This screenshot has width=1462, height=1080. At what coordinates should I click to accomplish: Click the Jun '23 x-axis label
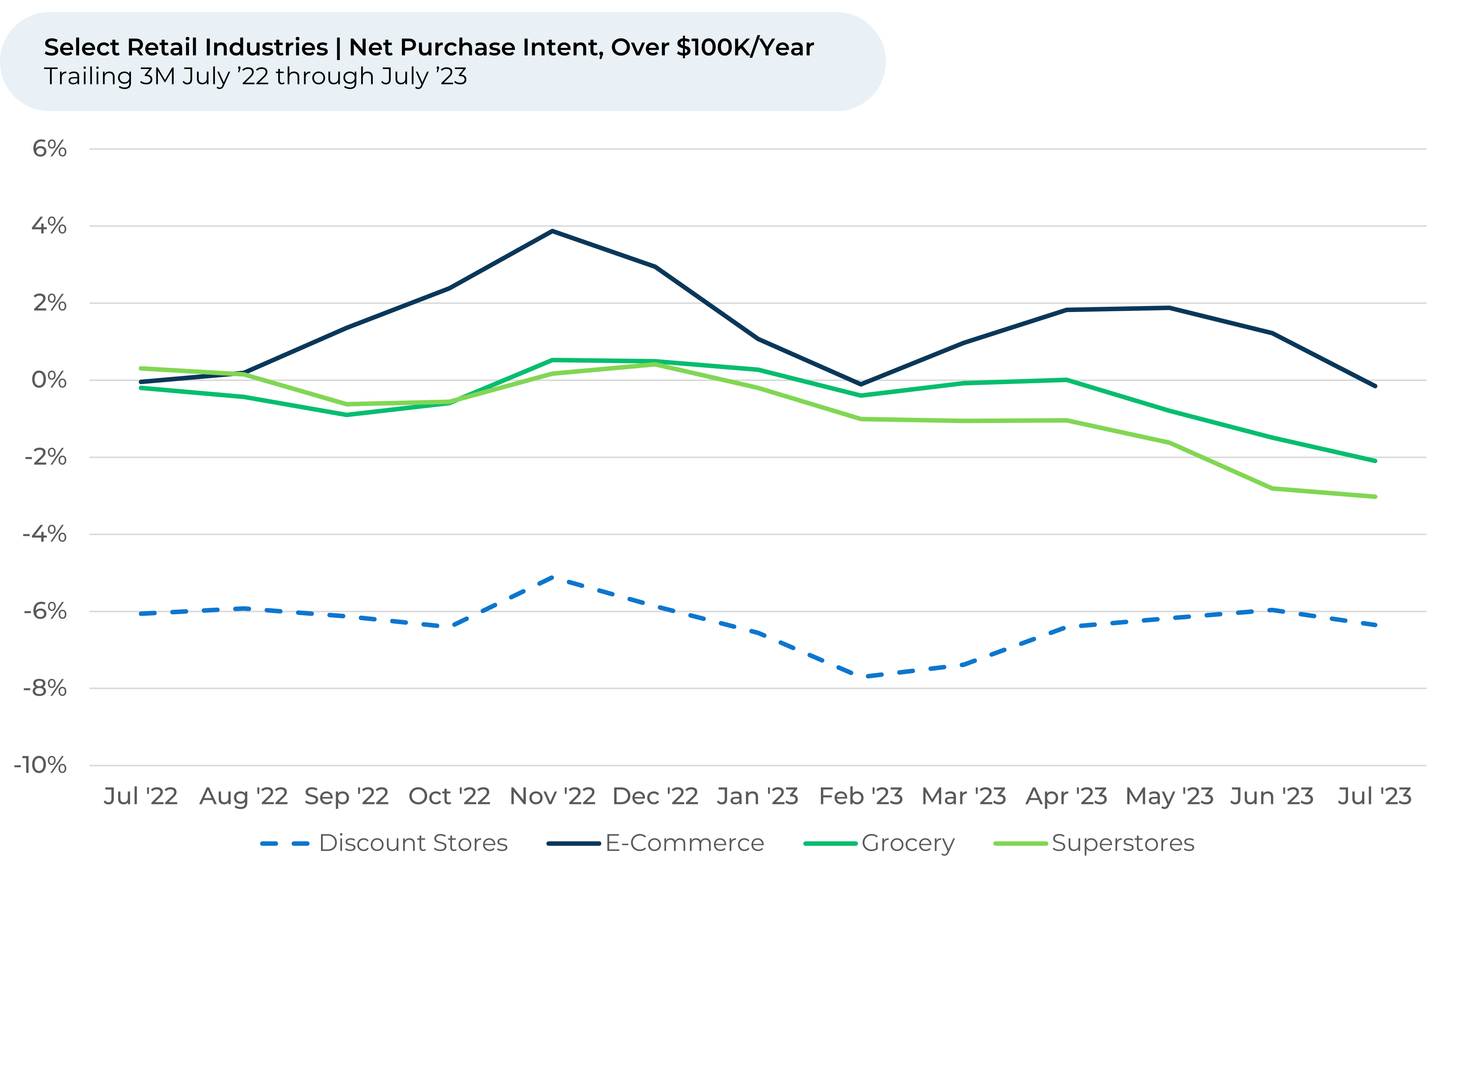(1272, 796)
